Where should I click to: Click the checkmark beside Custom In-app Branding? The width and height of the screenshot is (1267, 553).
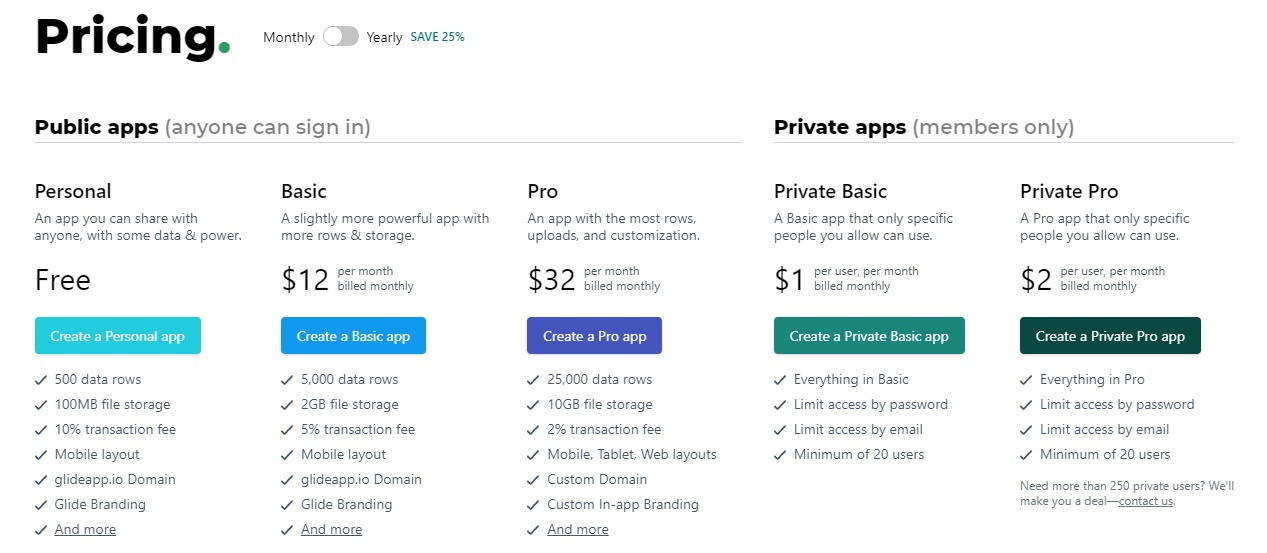(x=533, y=505)
